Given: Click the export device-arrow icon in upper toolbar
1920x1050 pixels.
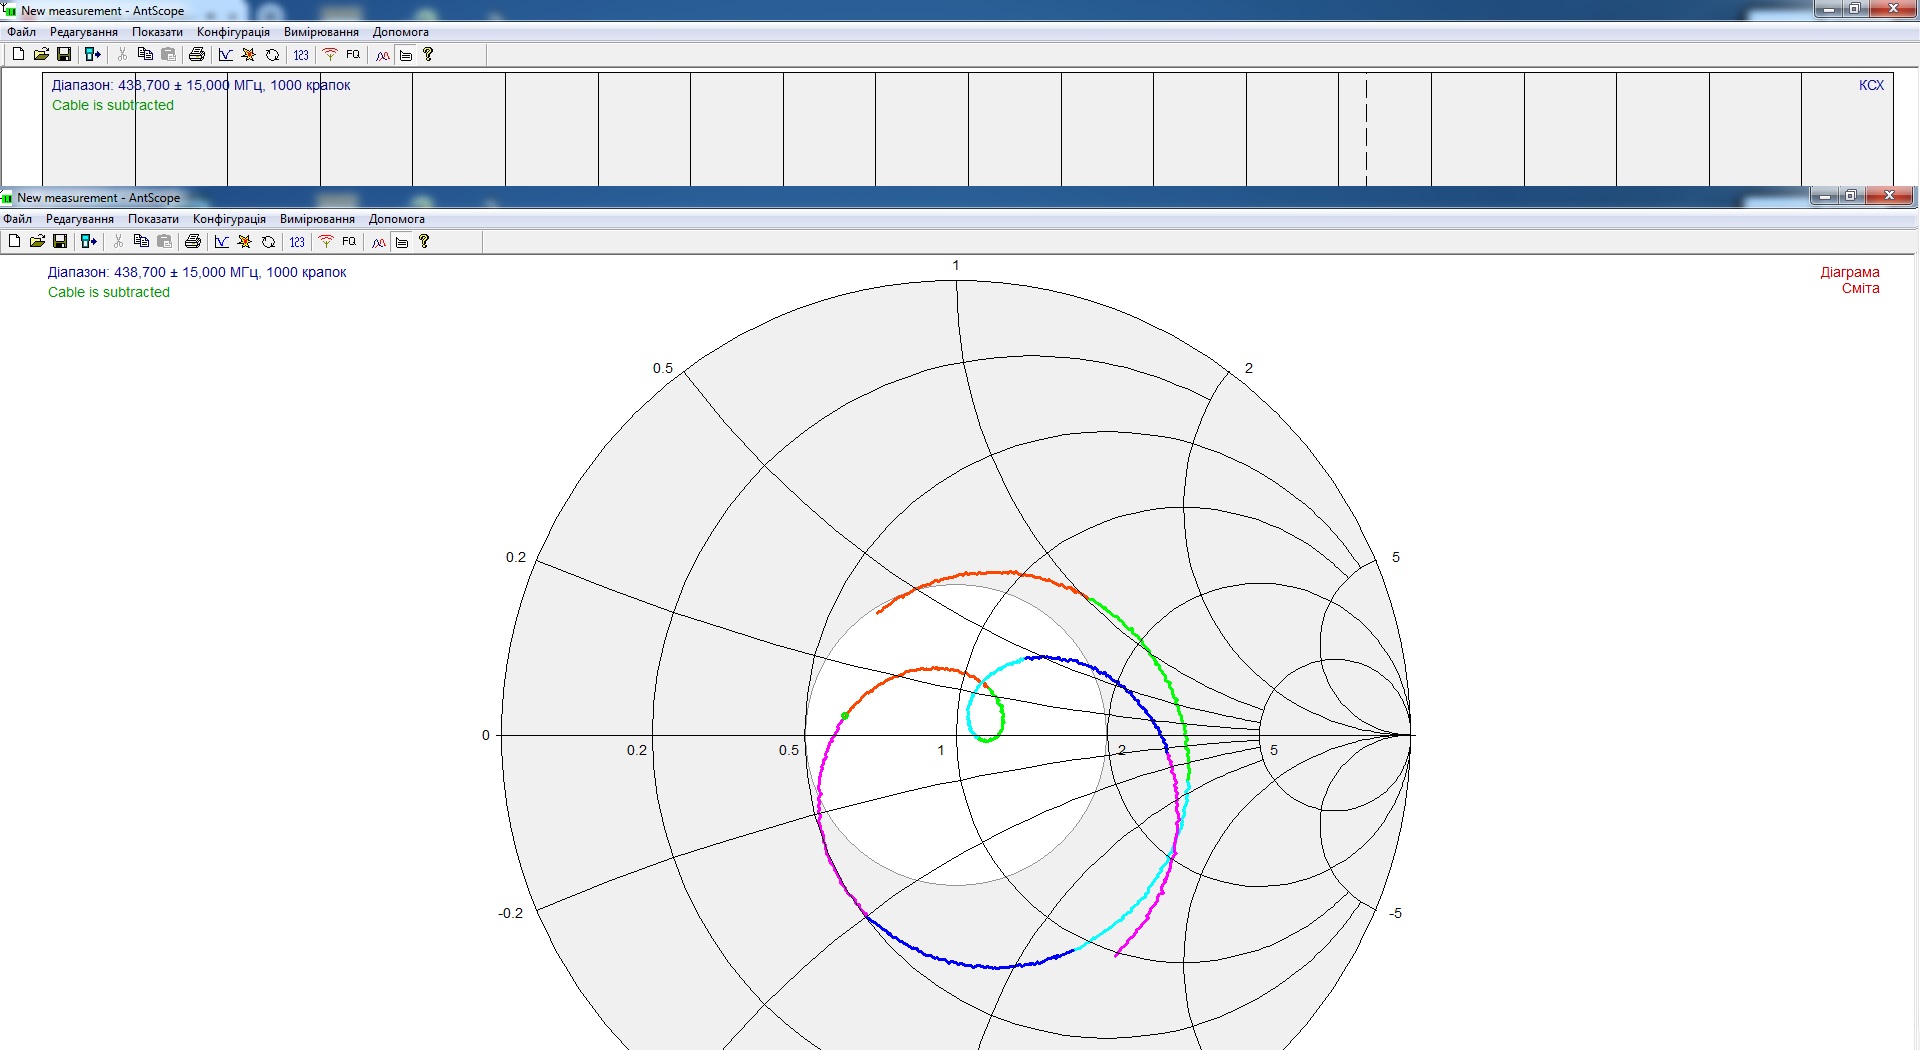Looking at the screenshot, I should click(x=92, y=54).
